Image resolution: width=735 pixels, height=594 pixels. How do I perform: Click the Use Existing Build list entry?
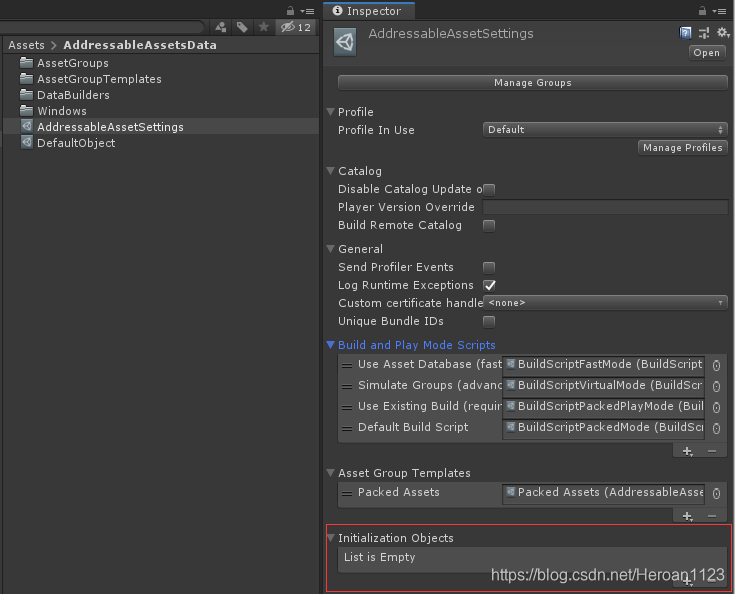pyautogui.click(x=429, y=406)
